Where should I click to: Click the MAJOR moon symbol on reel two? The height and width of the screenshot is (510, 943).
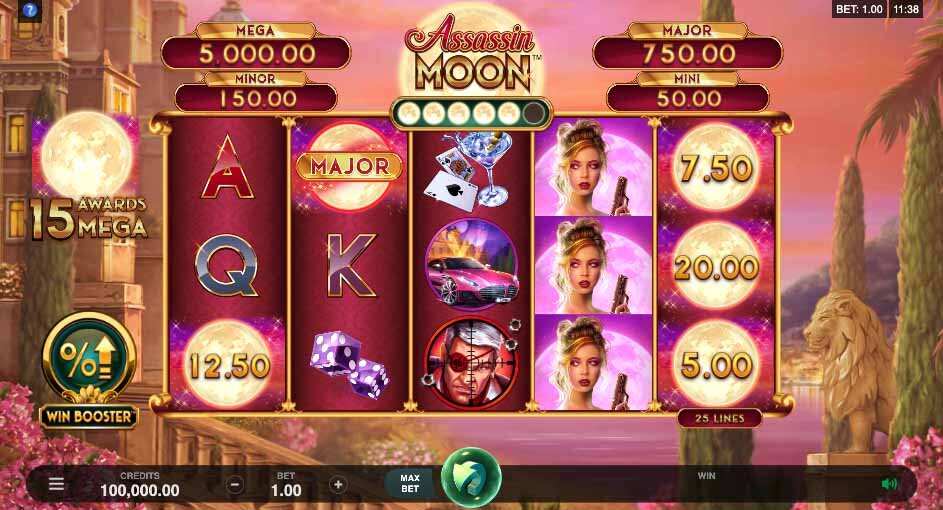pos(349,167)
